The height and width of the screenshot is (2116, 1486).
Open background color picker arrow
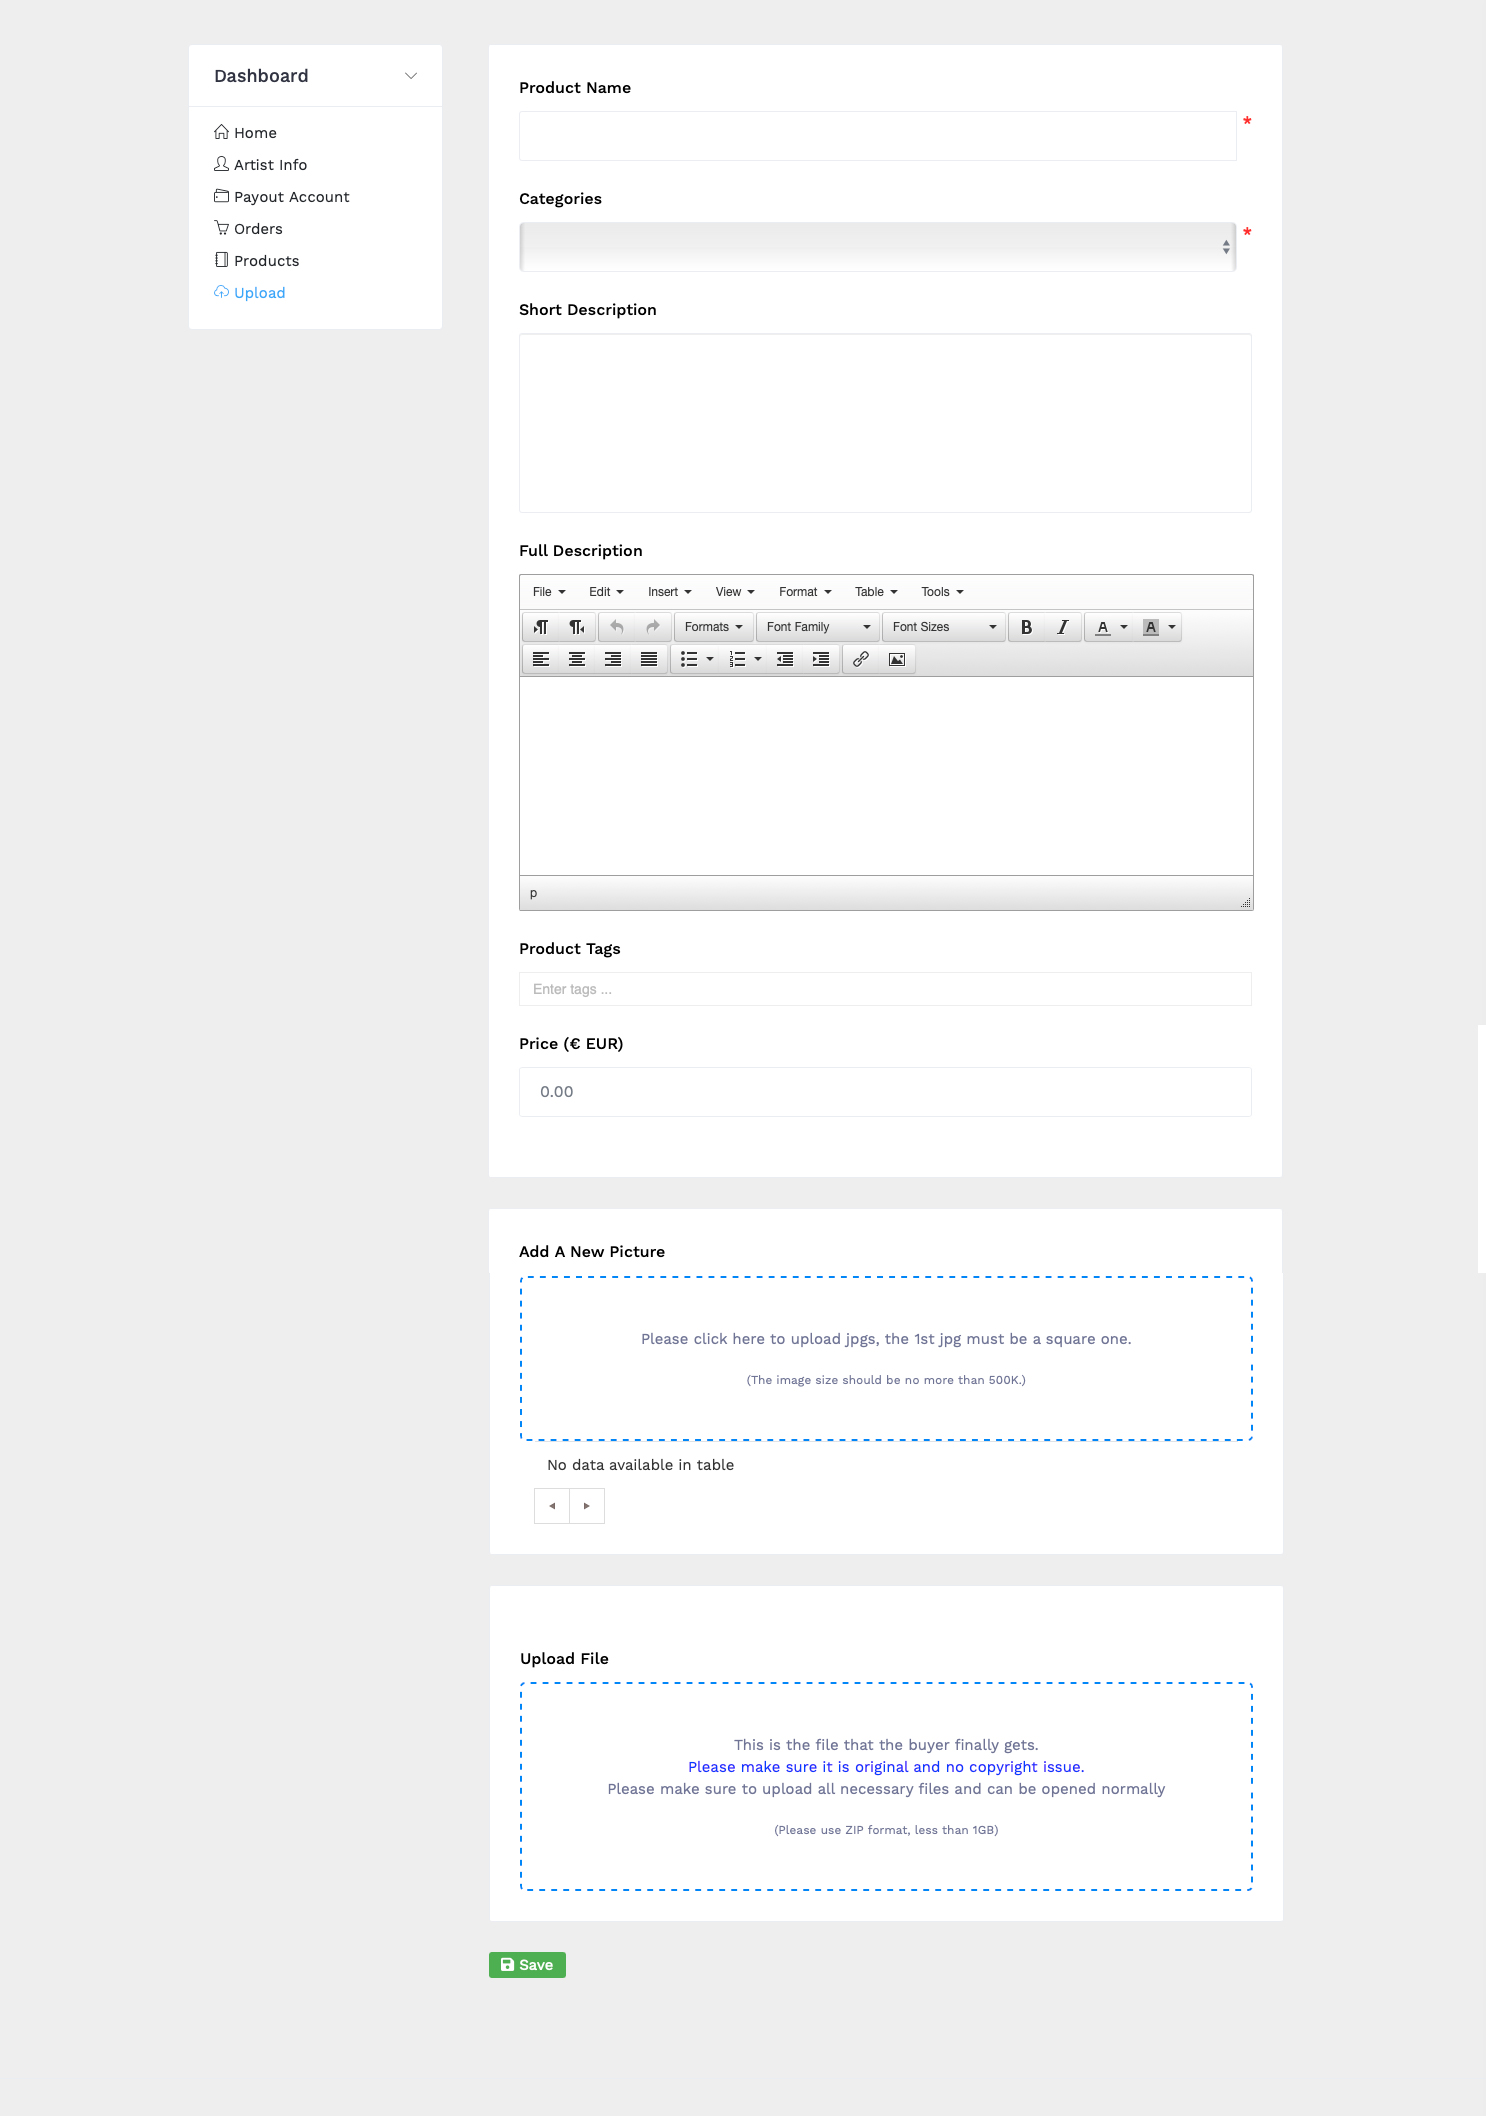(1172, 627)
